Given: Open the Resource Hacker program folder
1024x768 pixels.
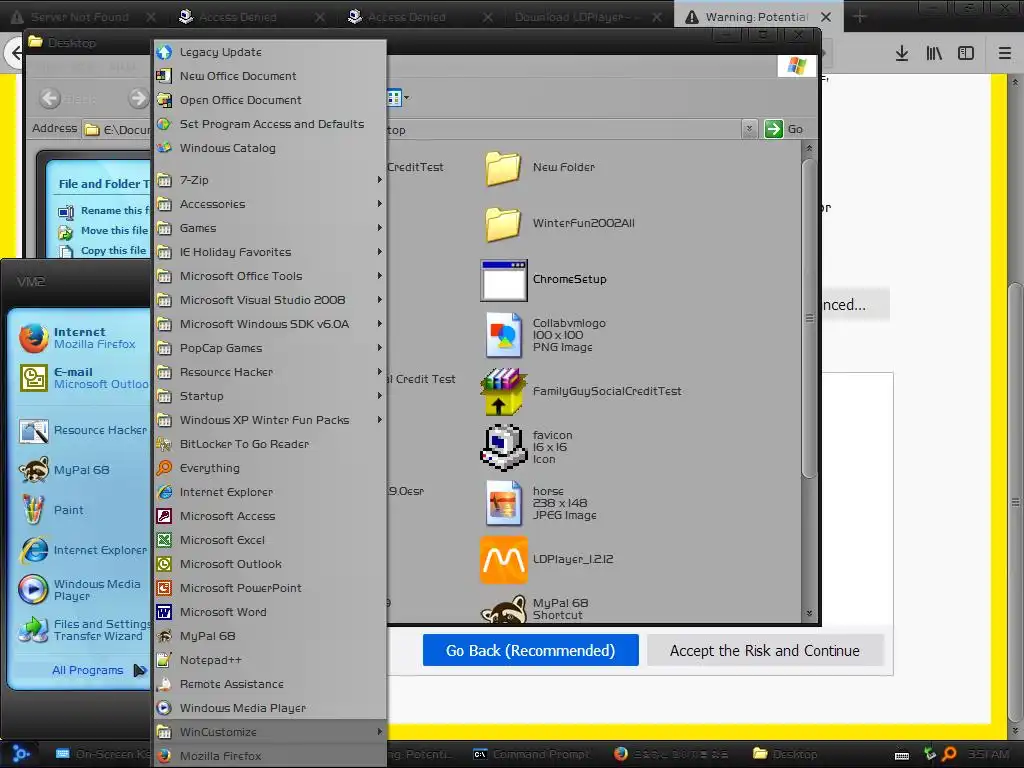Looking at the screenshot, I should [270, 372].
